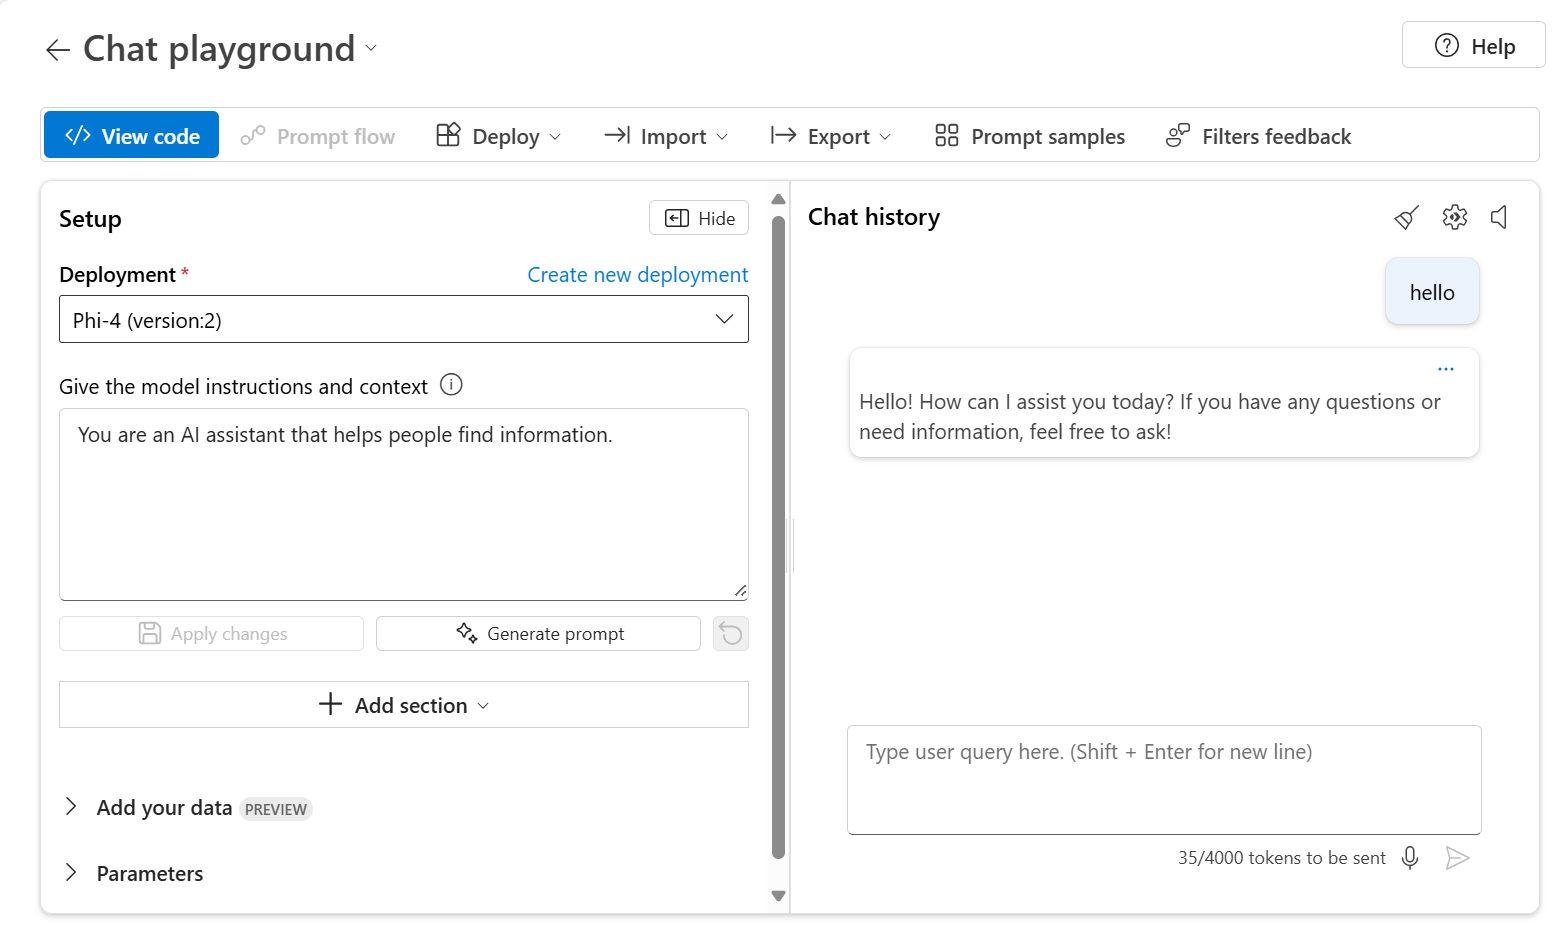The image size is (1565, 939).
Task: Click the 'Setup' heading text
Action: tap(90, 219)
